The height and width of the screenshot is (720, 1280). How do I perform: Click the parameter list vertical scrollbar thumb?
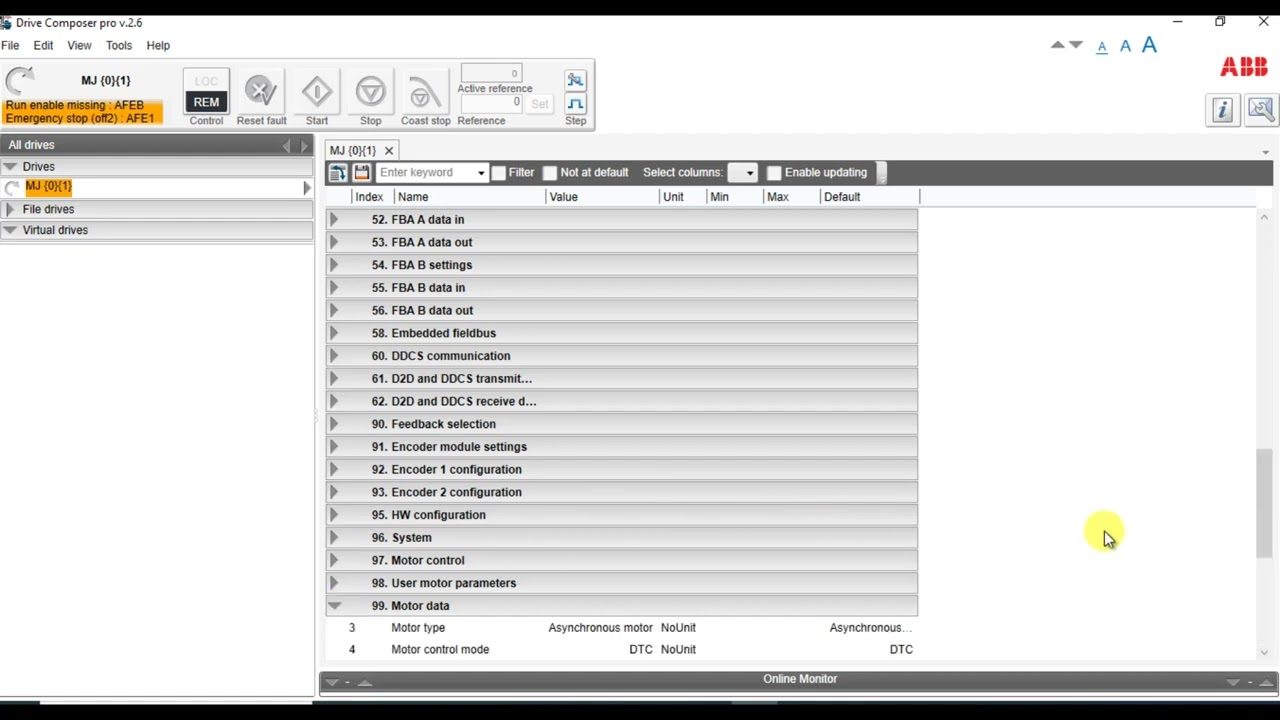1264,504
